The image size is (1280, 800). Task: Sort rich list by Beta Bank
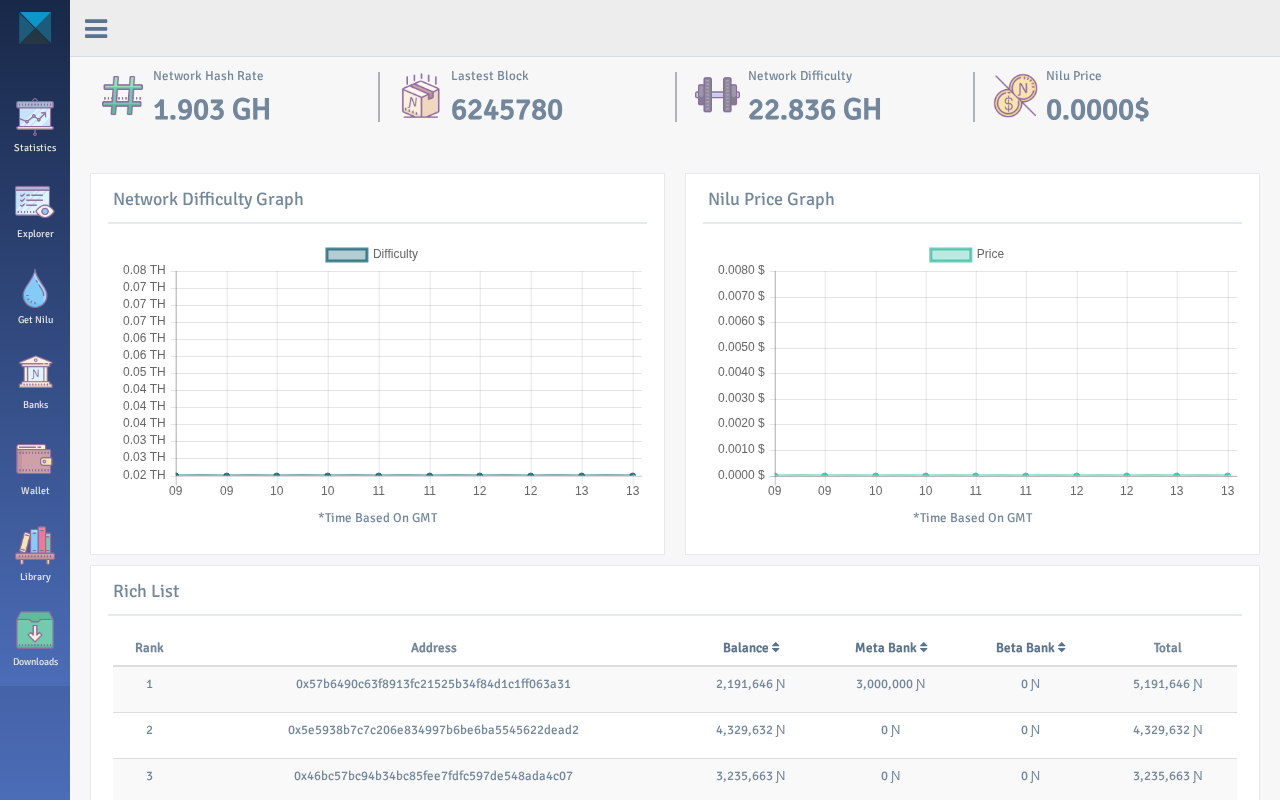[x=1030, y=648]
